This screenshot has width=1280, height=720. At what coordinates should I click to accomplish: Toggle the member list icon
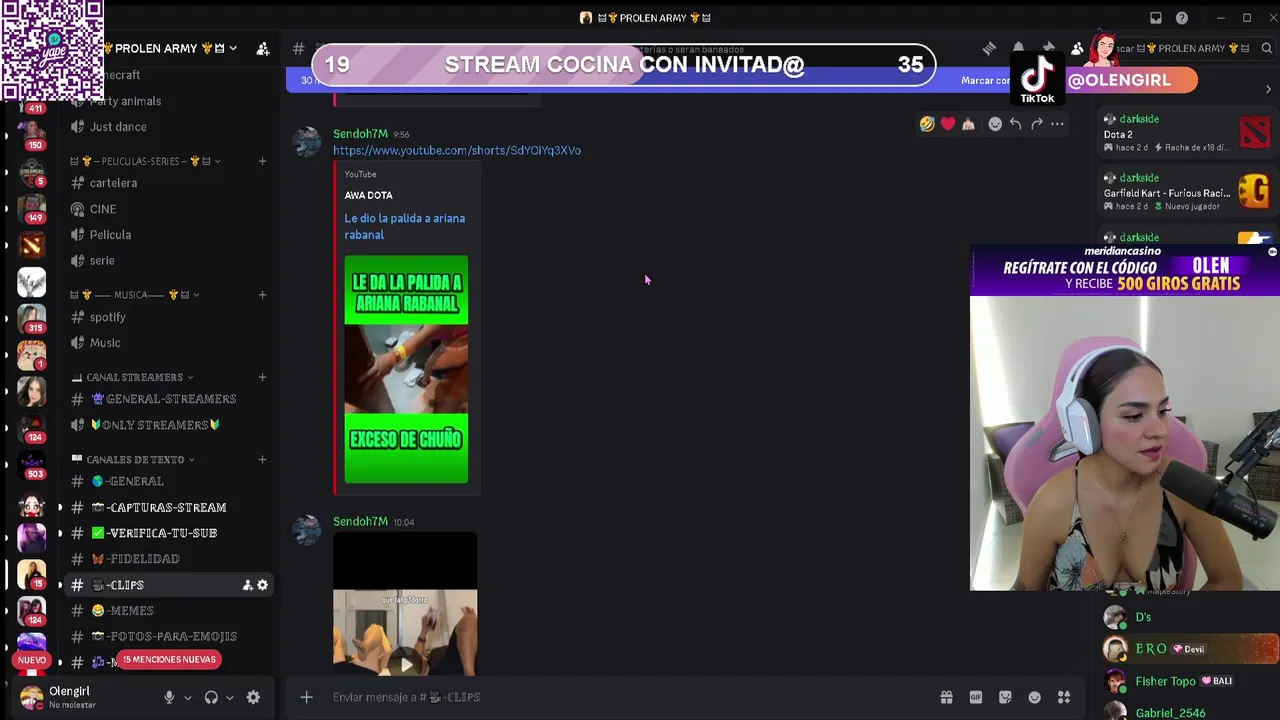click(1077, 48)
